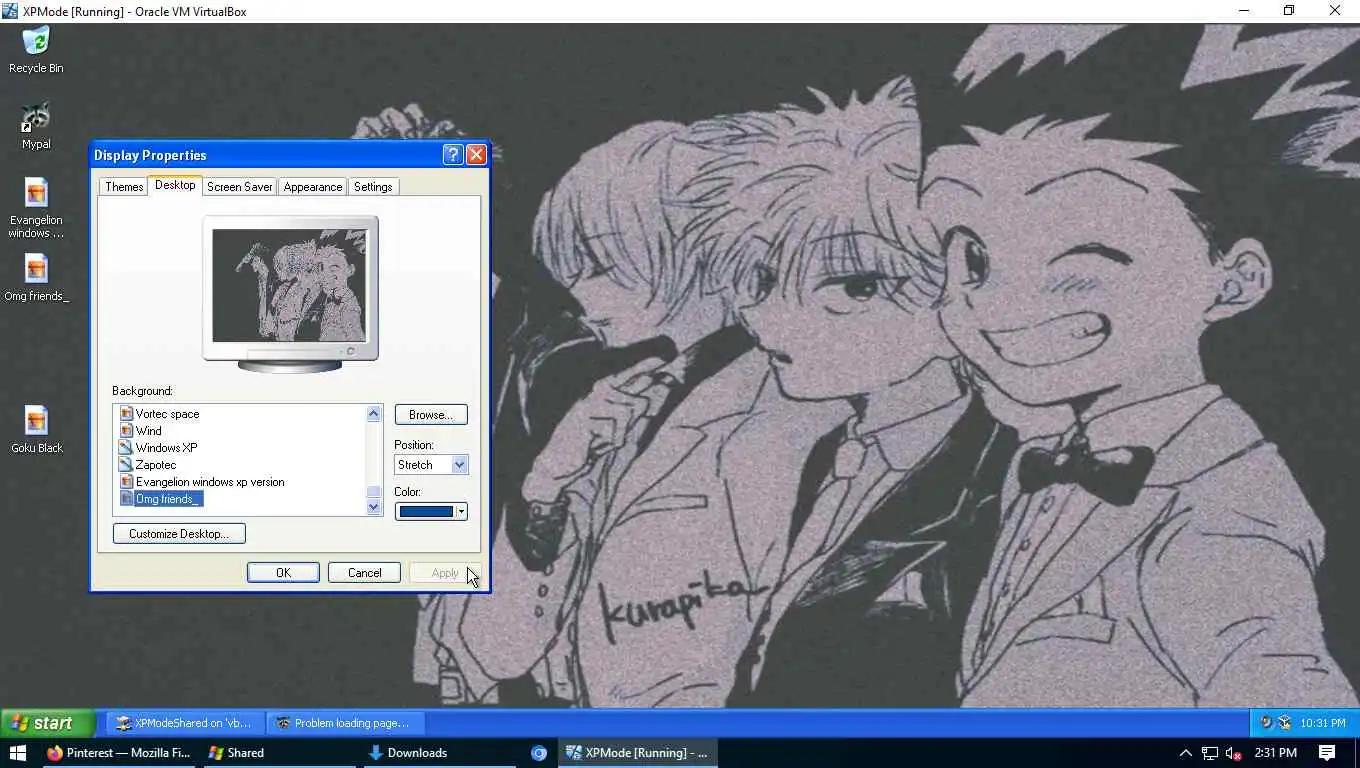Screen dimensions: 1360x768
Task: Click the blue circular taskbar icon
Action: [539, 753]
